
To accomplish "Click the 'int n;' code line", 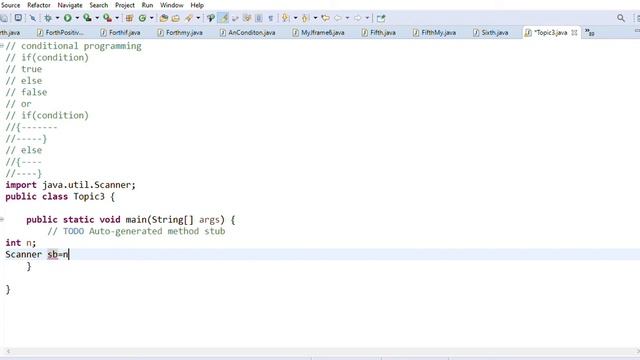I will tap(20, 243).
